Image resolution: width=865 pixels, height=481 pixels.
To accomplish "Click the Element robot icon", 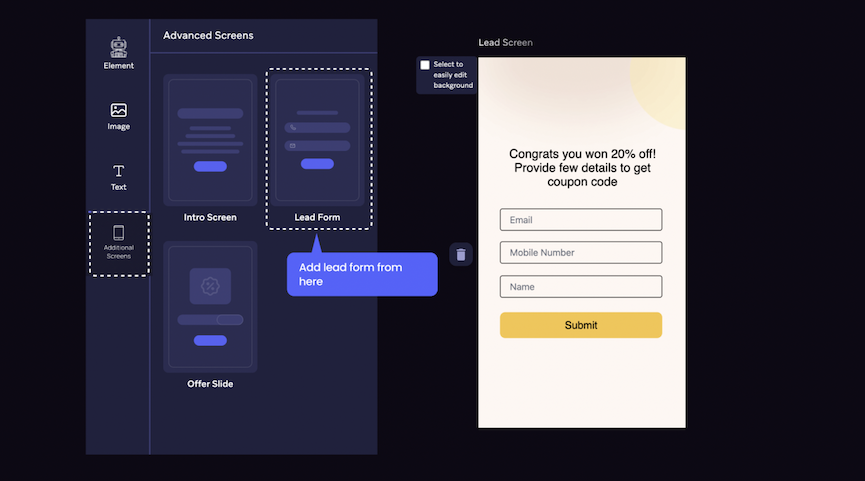I will click(x=118, y=46).
